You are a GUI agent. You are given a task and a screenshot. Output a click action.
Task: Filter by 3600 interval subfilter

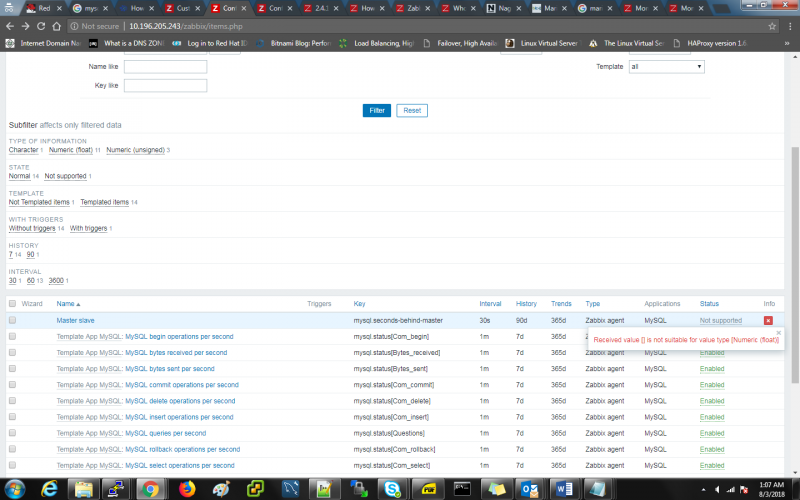tap(56, 281)
